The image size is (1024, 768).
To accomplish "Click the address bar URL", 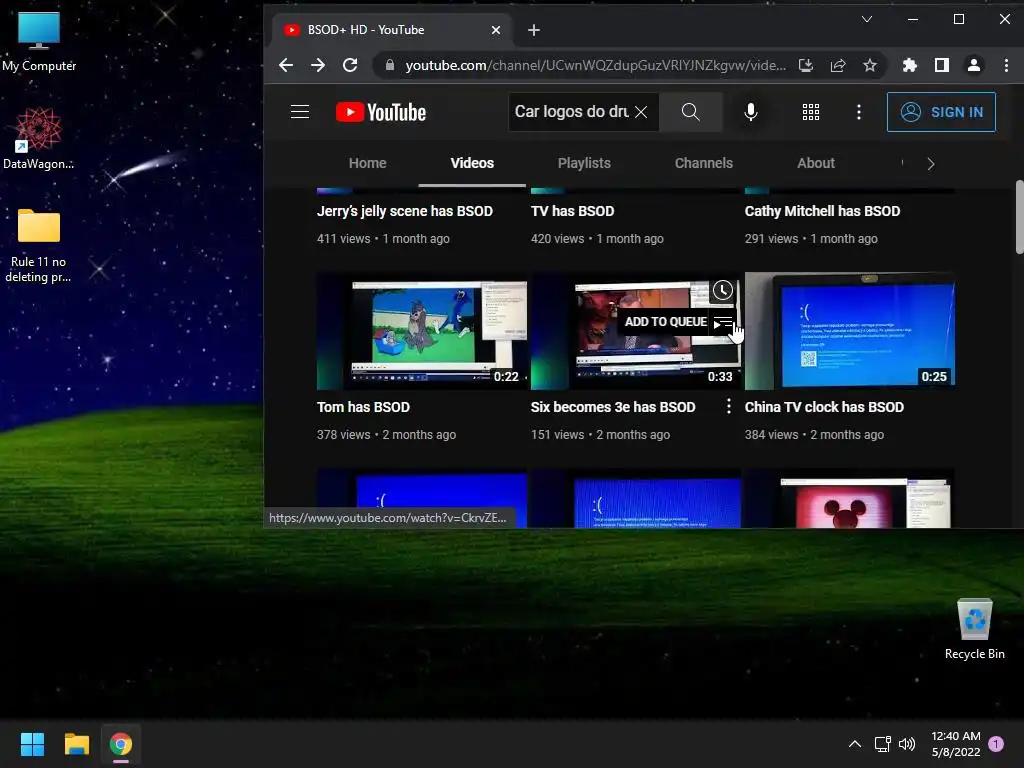I will point(595,65).
